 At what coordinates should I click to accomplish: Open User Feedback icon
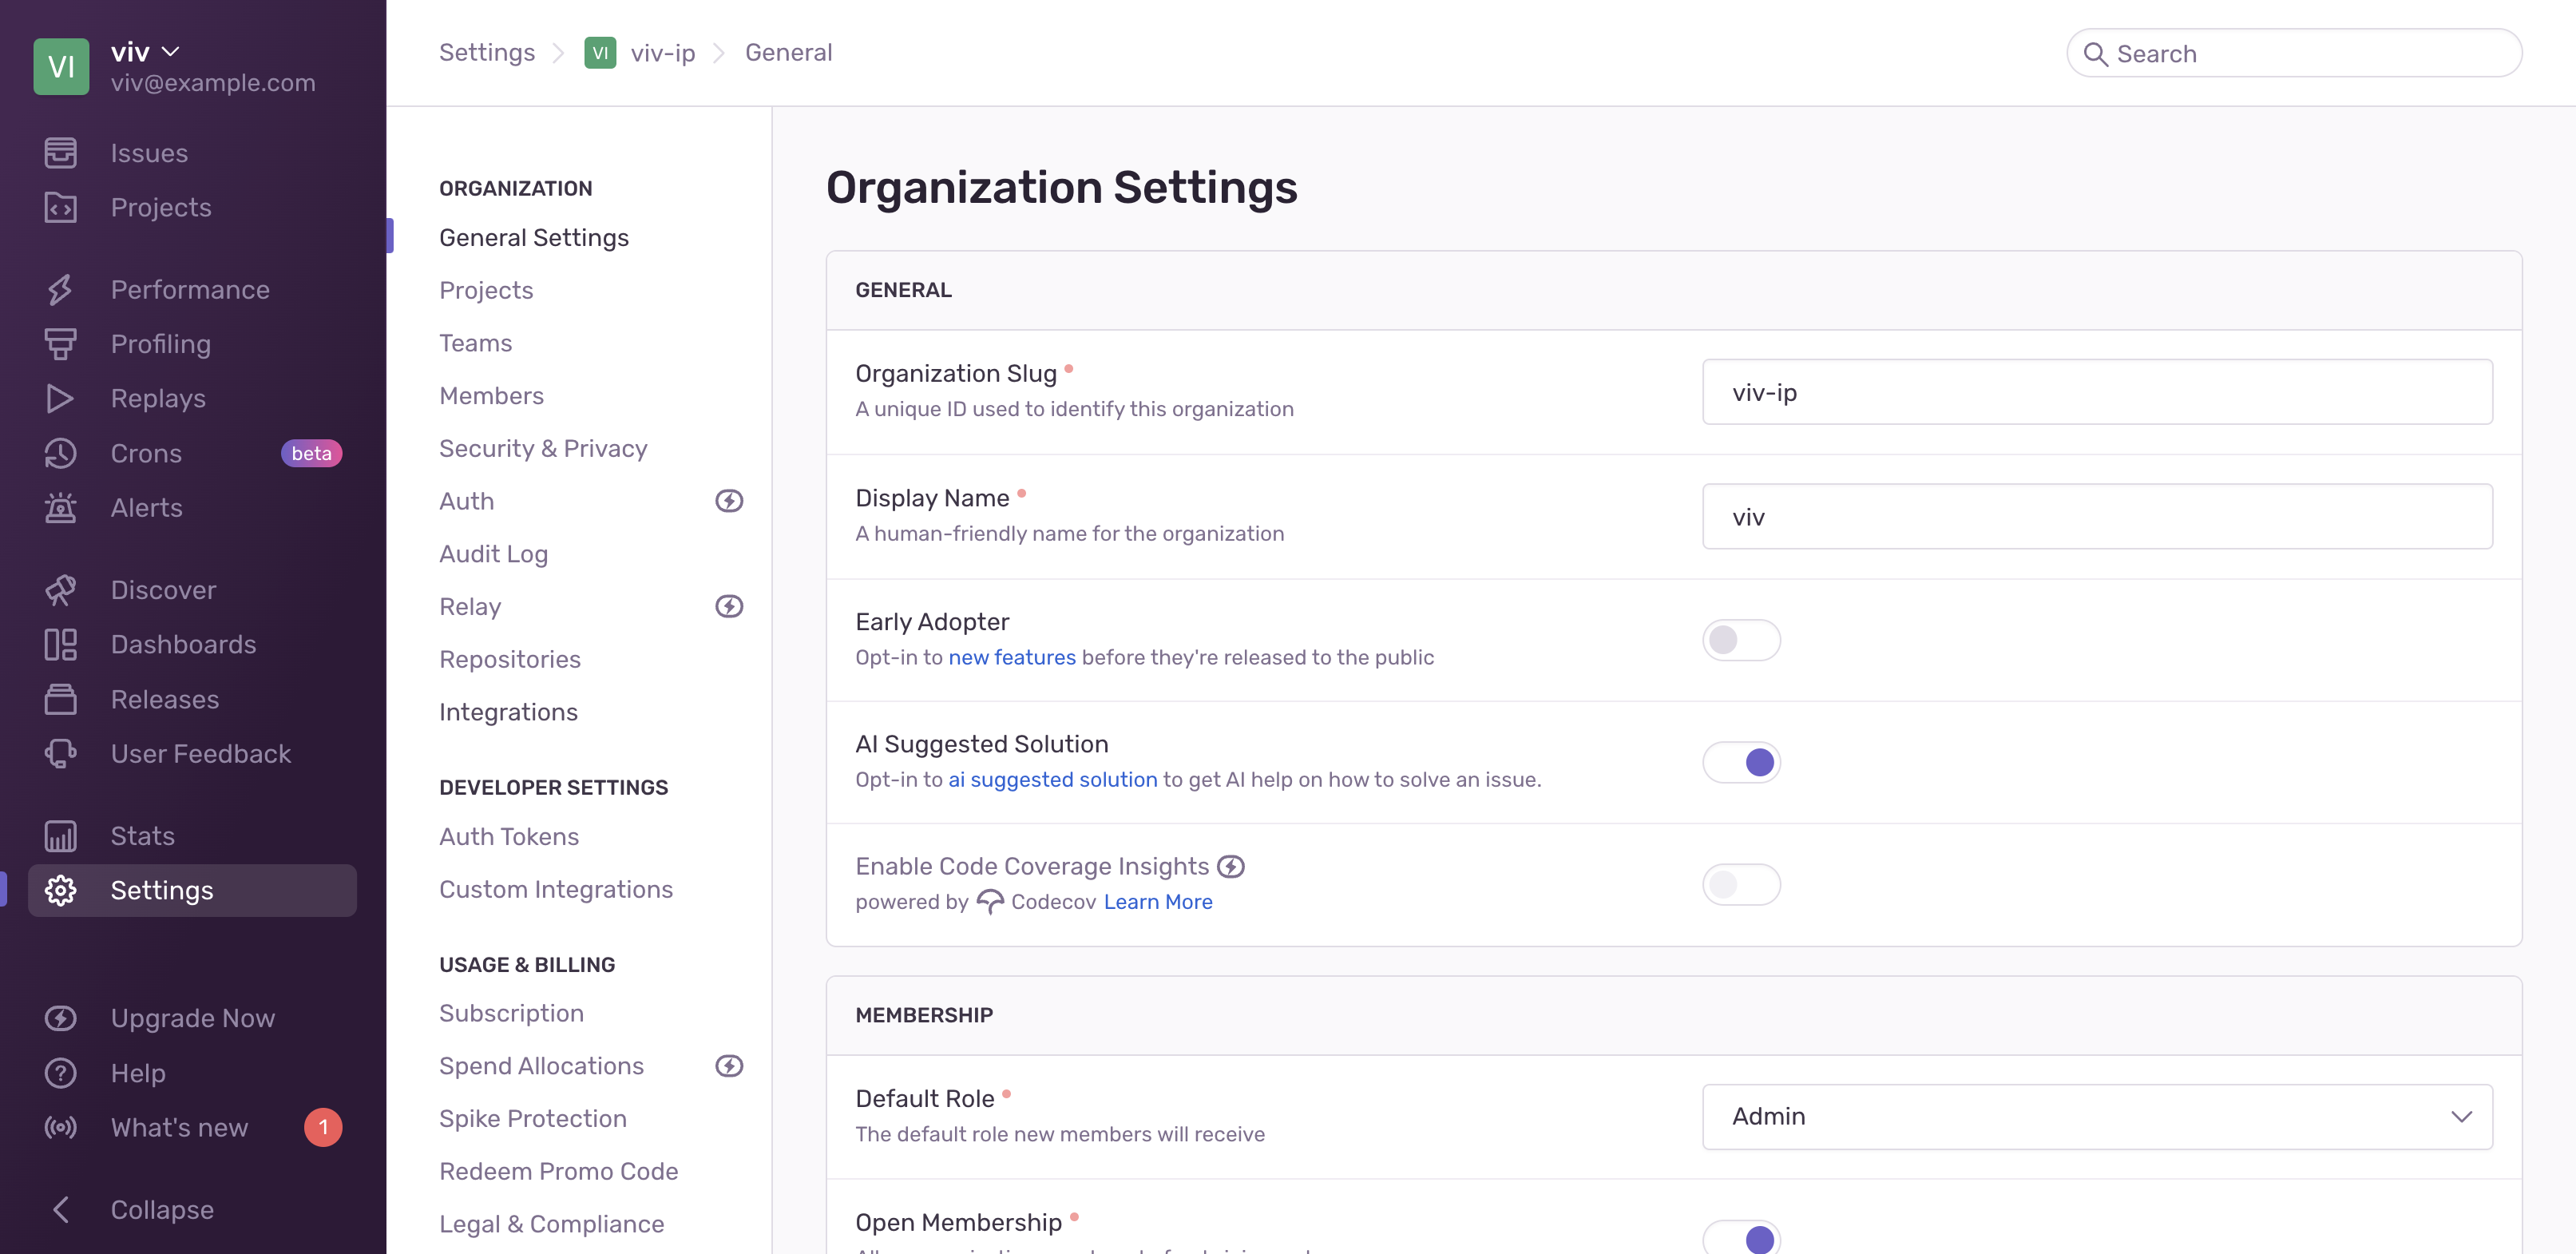click(60, 753)
